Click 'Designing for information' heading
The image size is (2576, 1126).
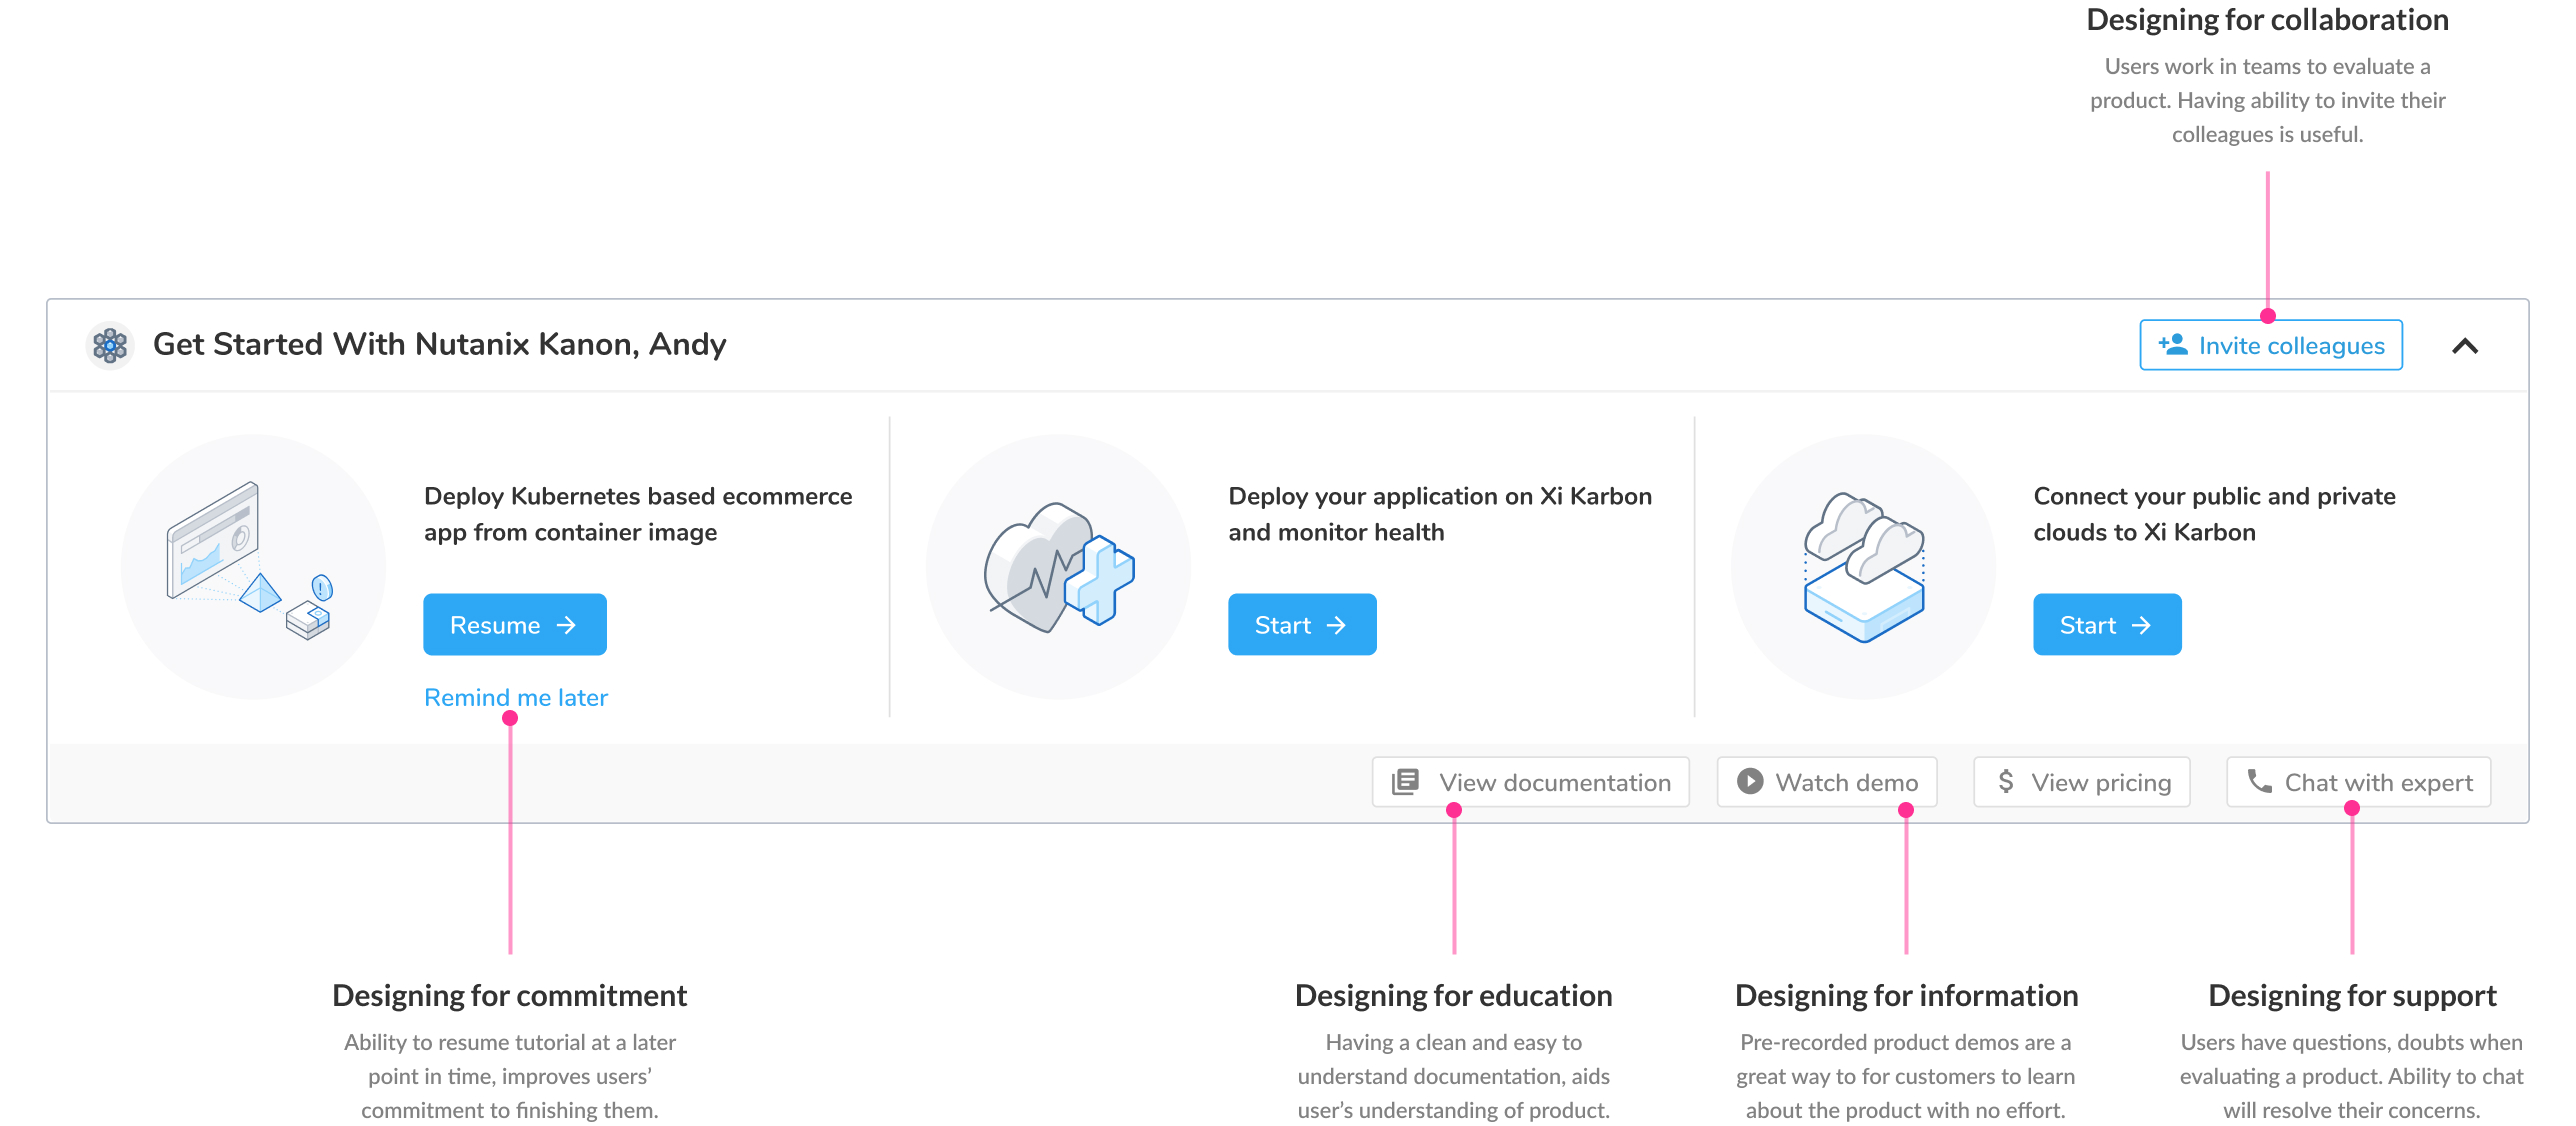1906,996
